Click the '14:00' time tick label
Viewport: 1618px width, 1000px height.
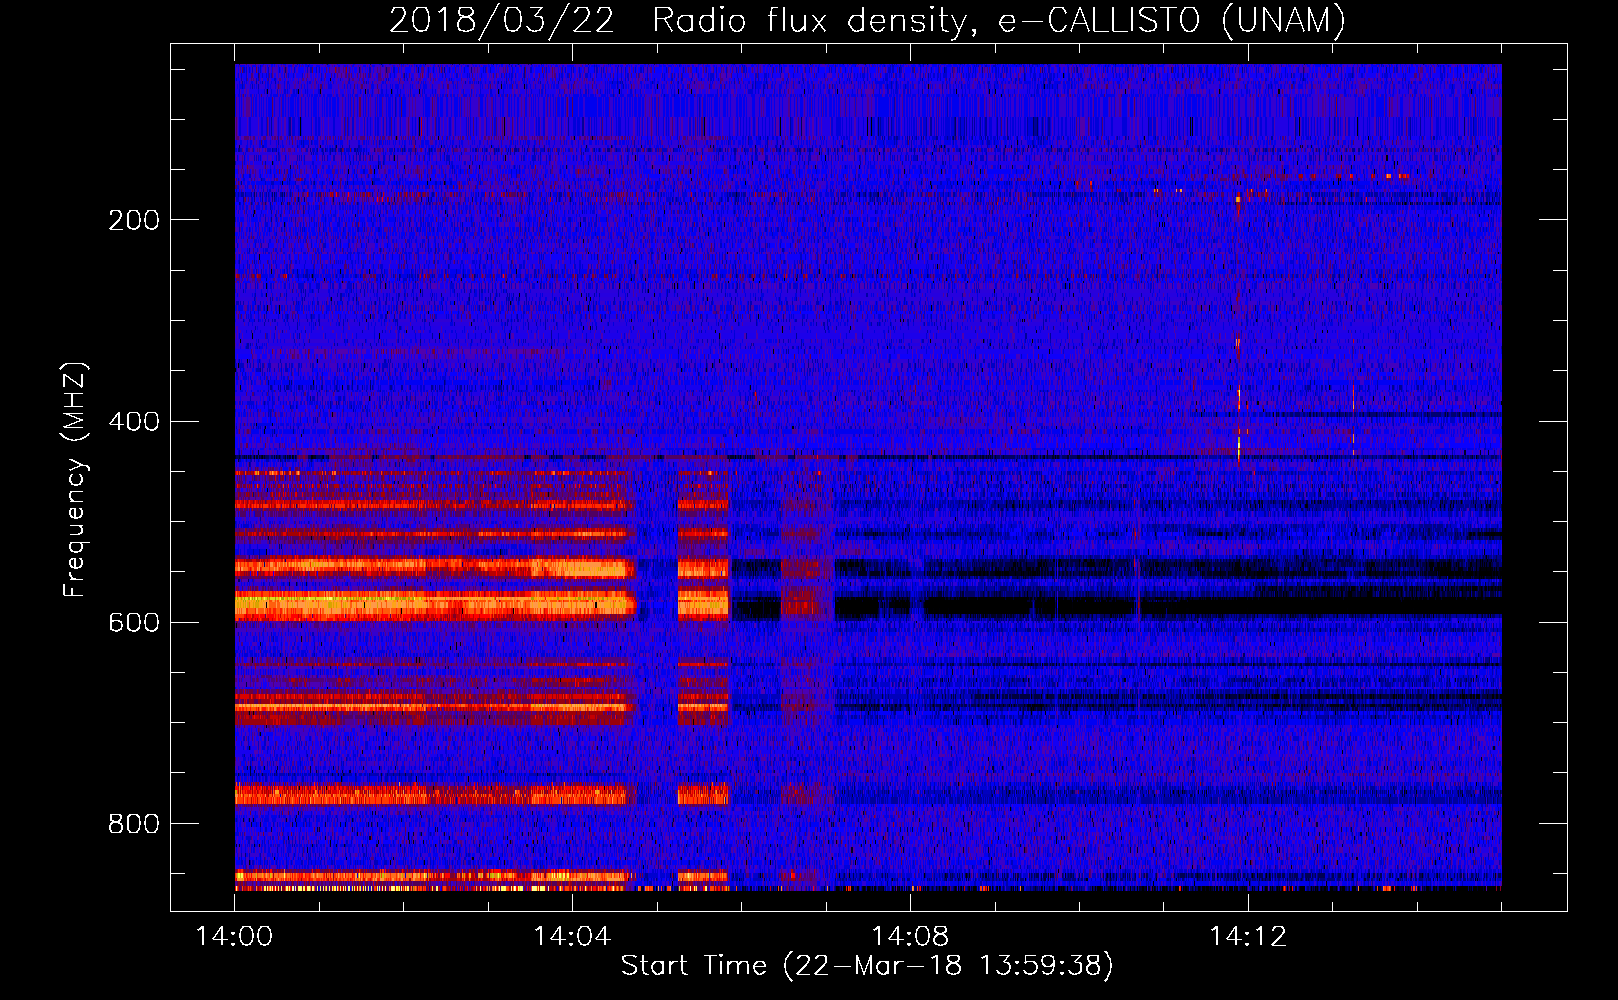pyautogui.click(x=234, y=937)
